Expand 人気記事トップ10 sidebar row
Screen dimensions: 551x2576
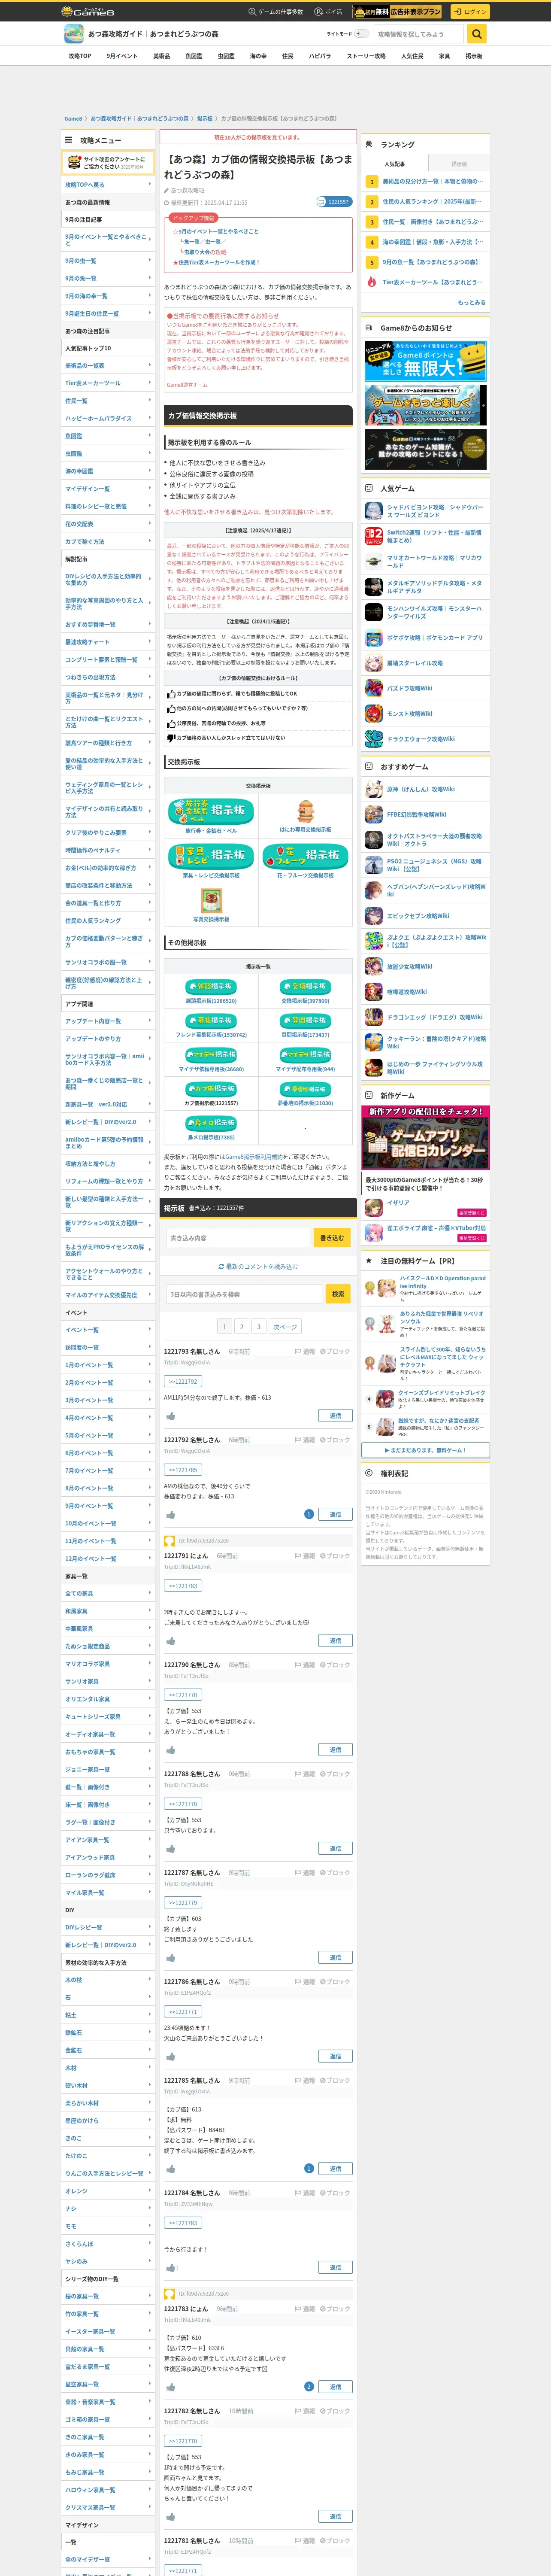[108, 348]
